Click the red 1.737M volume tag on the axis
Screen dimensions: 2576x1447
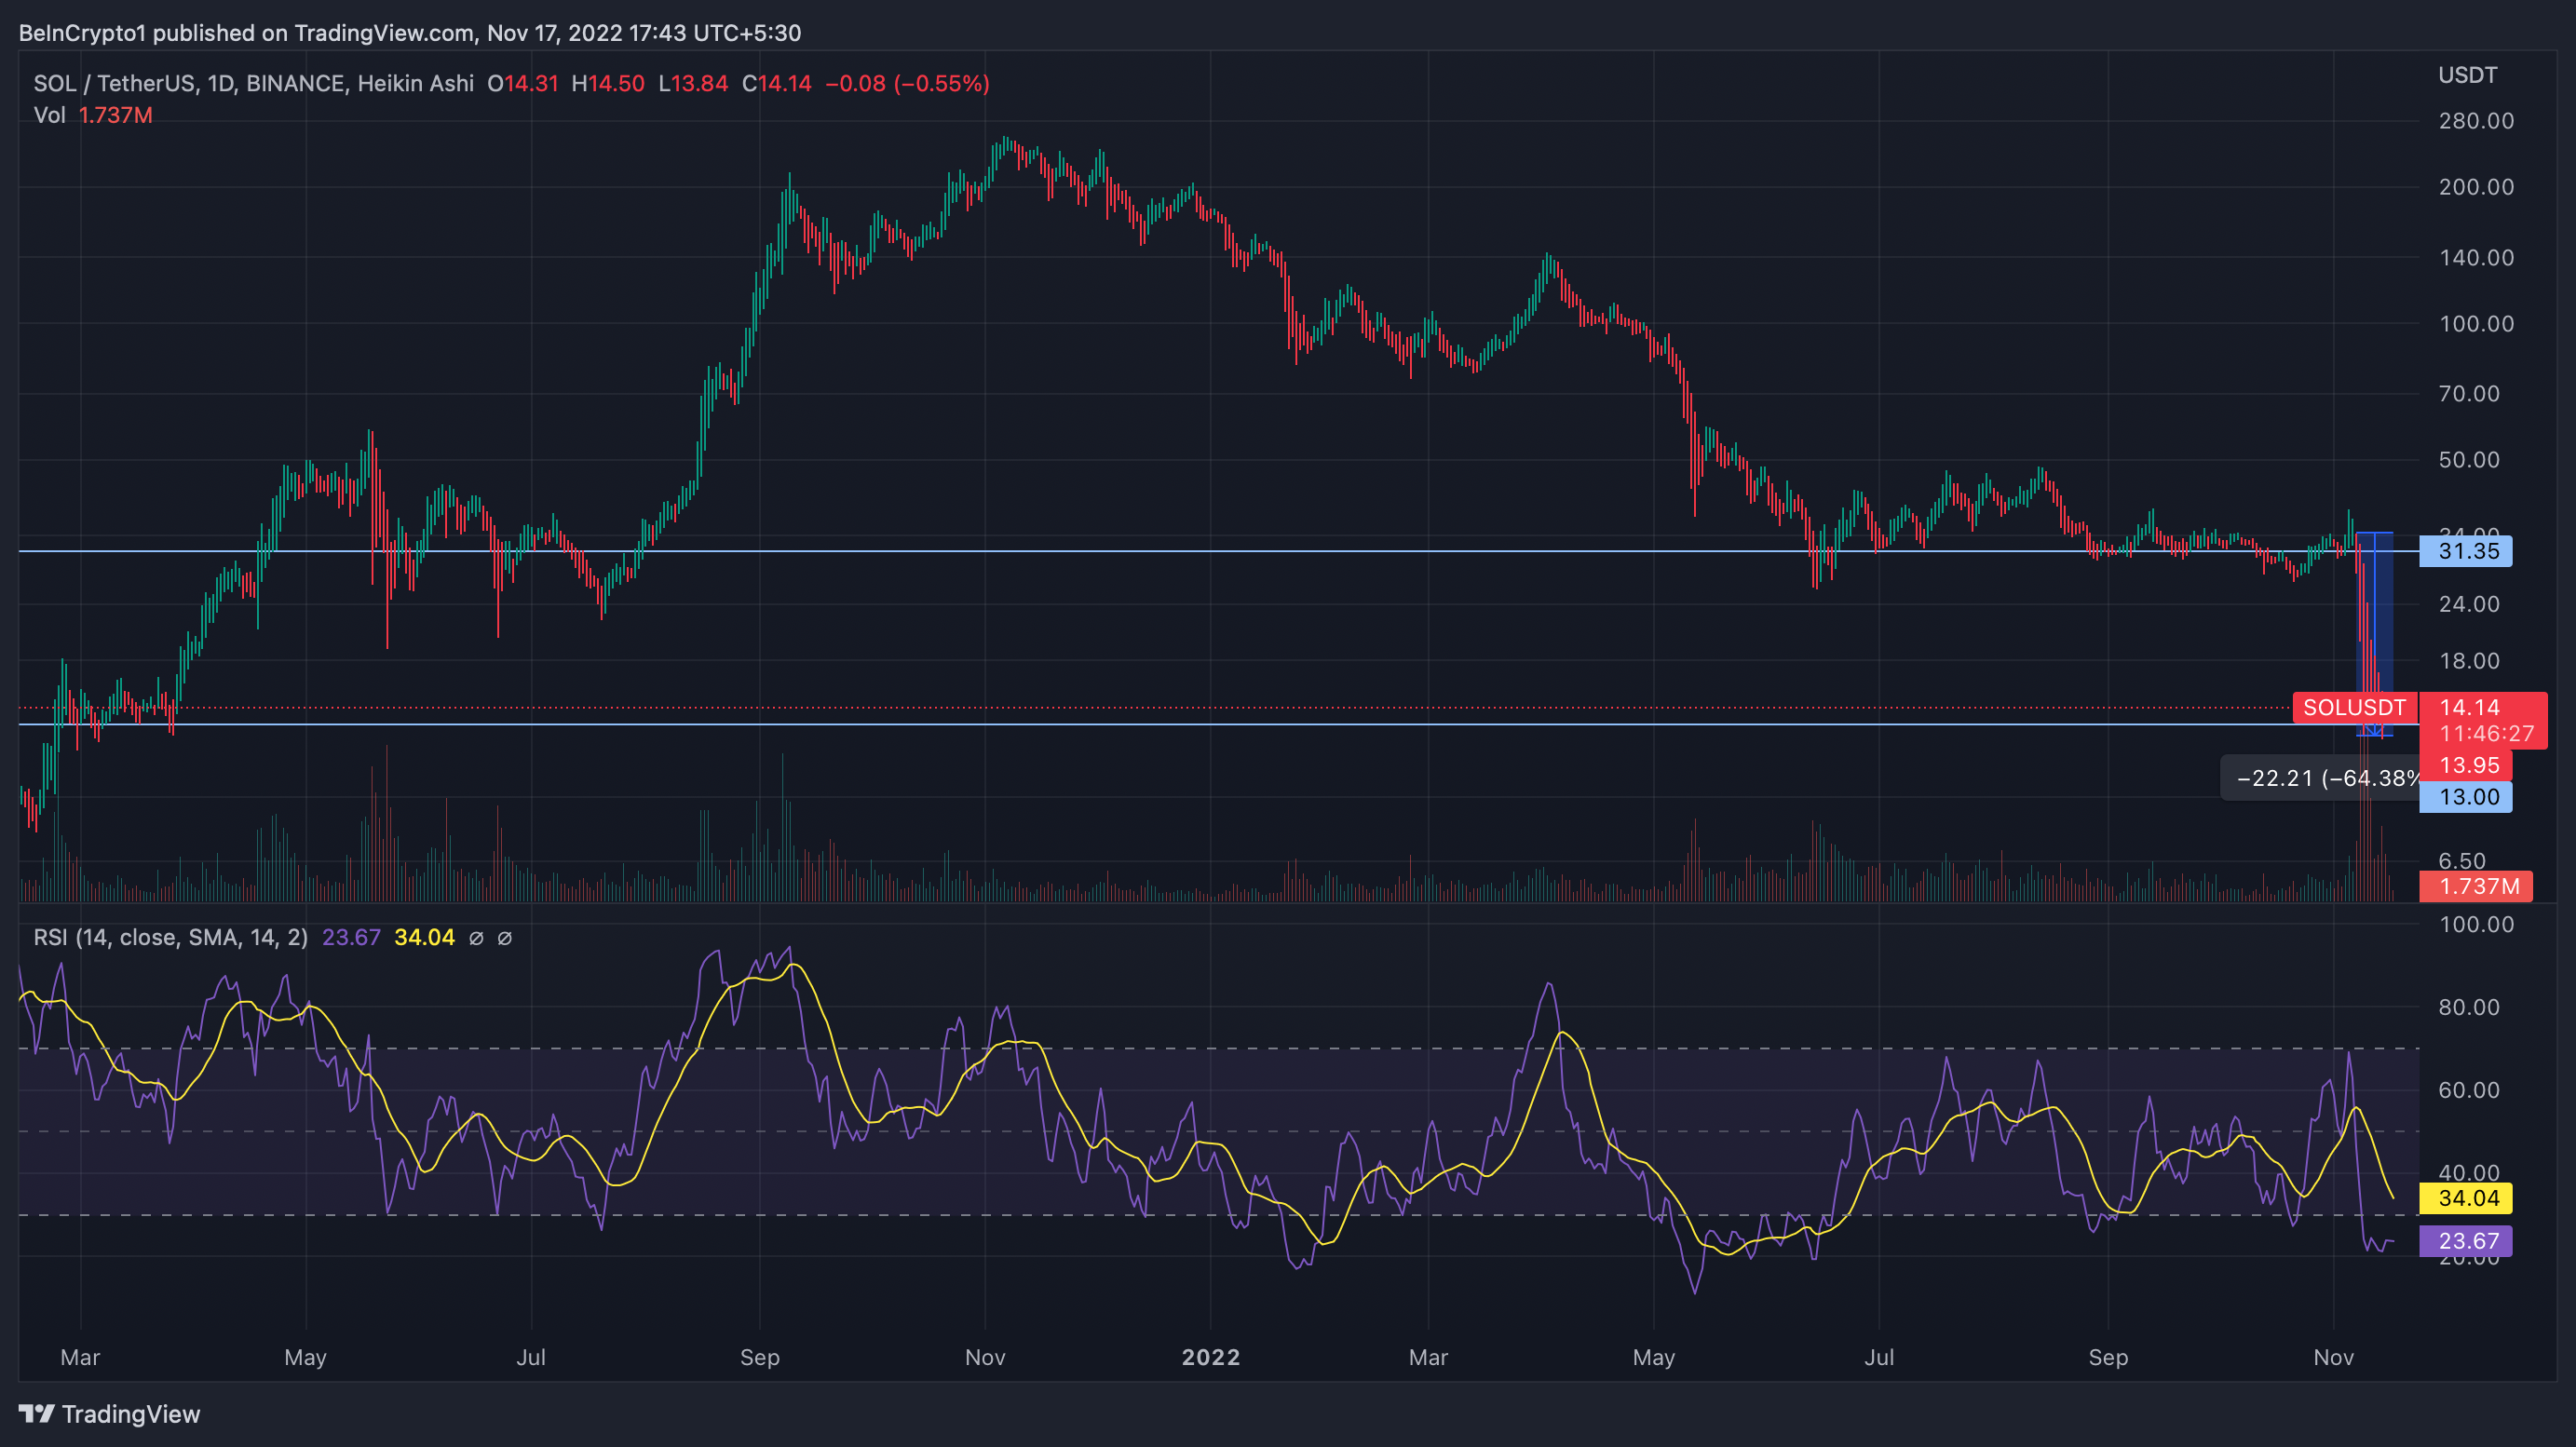[x=2475, y=886]
